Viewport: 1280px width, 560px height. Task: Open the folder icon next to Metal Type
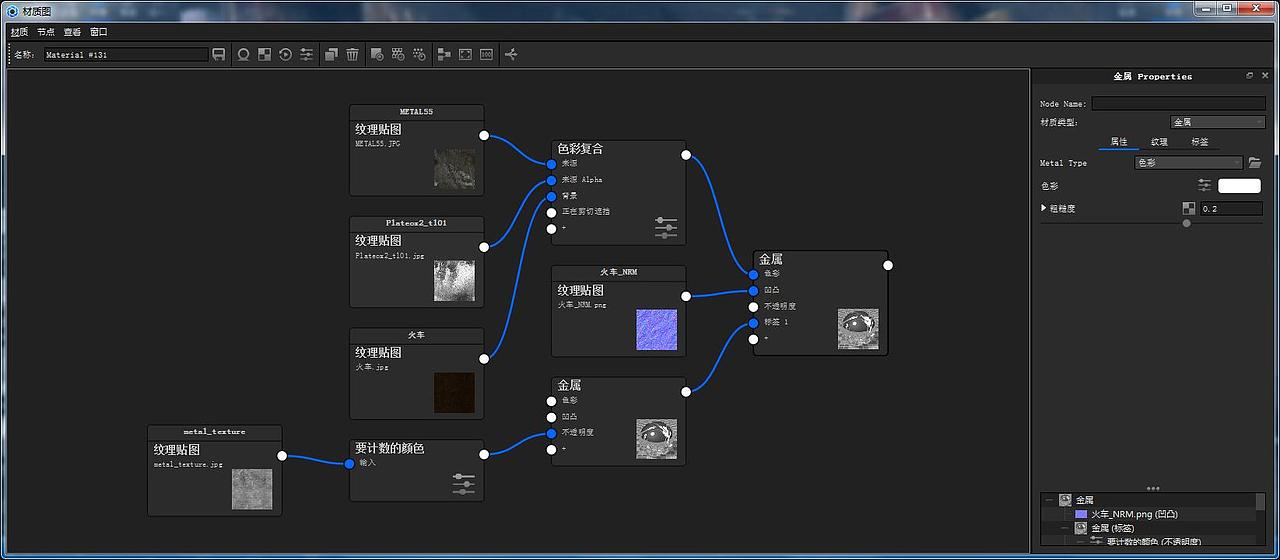pos(1255,162)
